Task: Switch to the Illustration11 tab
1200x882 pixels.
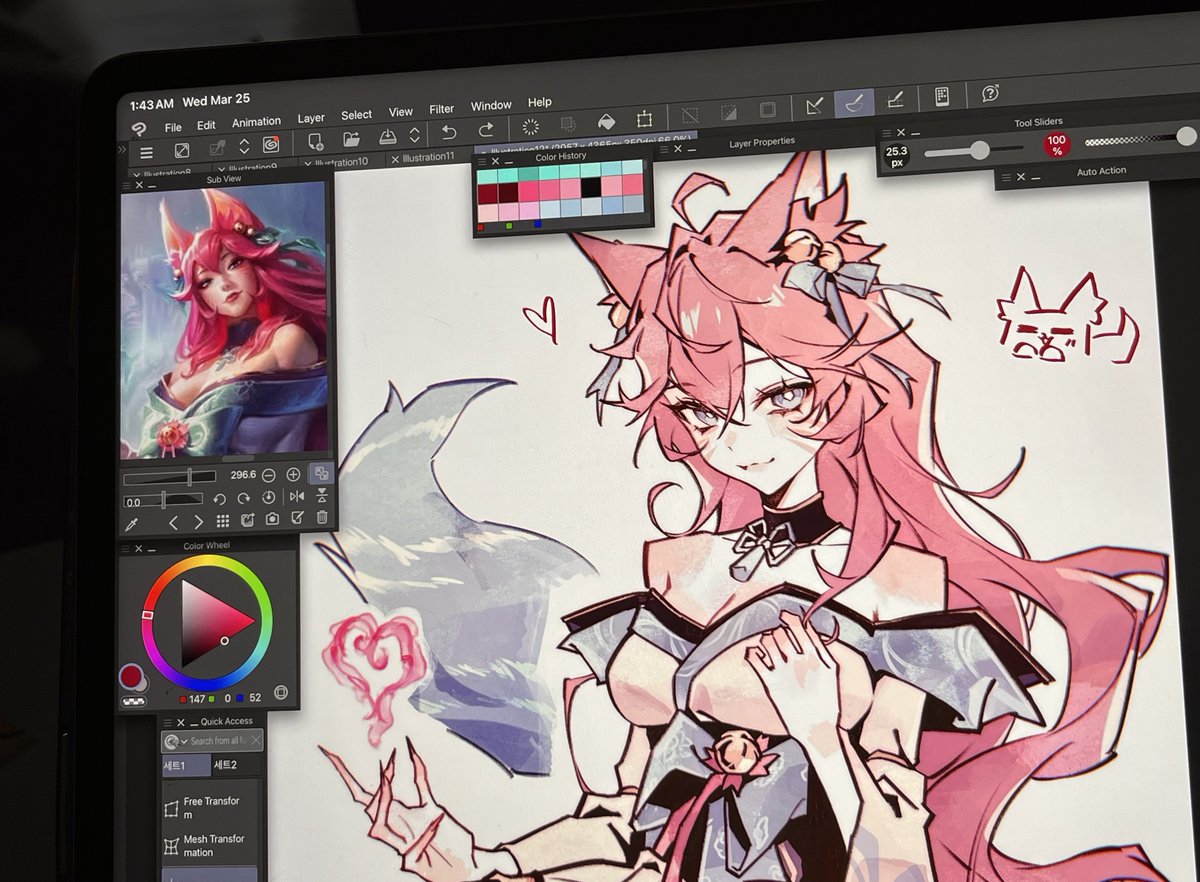Action: 429,157
